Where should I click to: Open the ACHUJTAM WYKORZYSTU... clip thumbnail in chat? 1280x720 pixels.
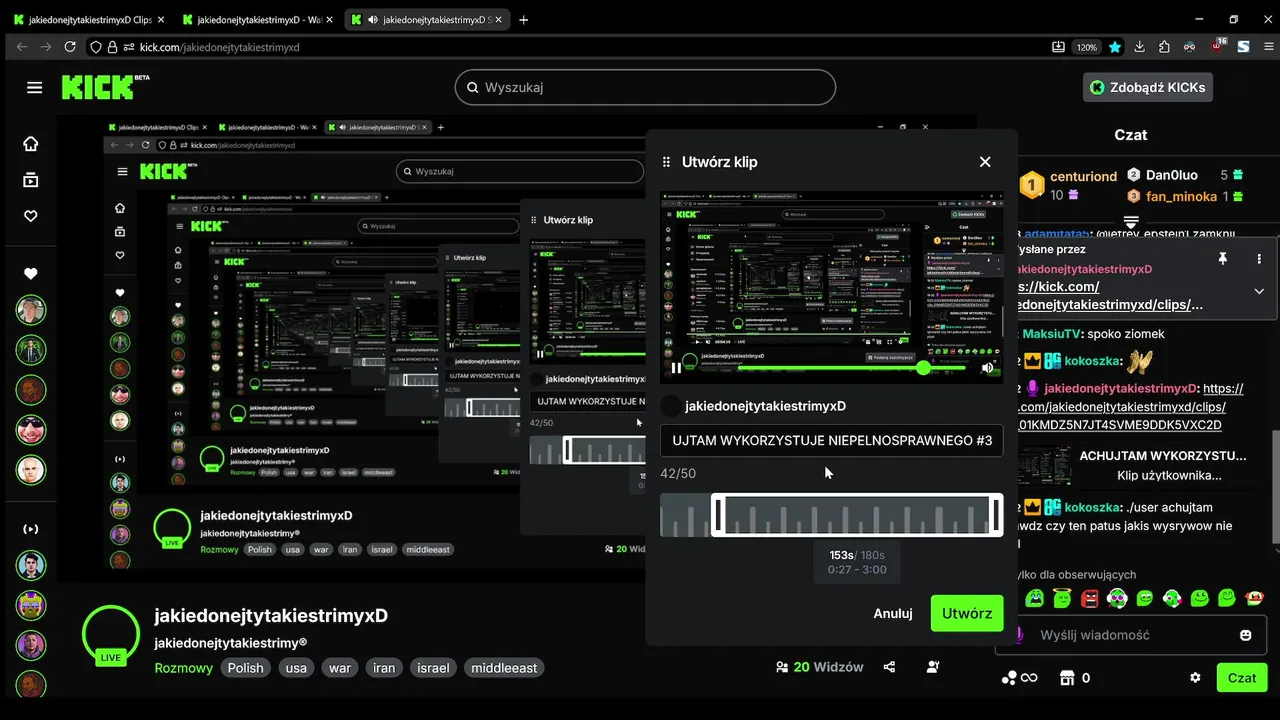[x=1044, y=466]
